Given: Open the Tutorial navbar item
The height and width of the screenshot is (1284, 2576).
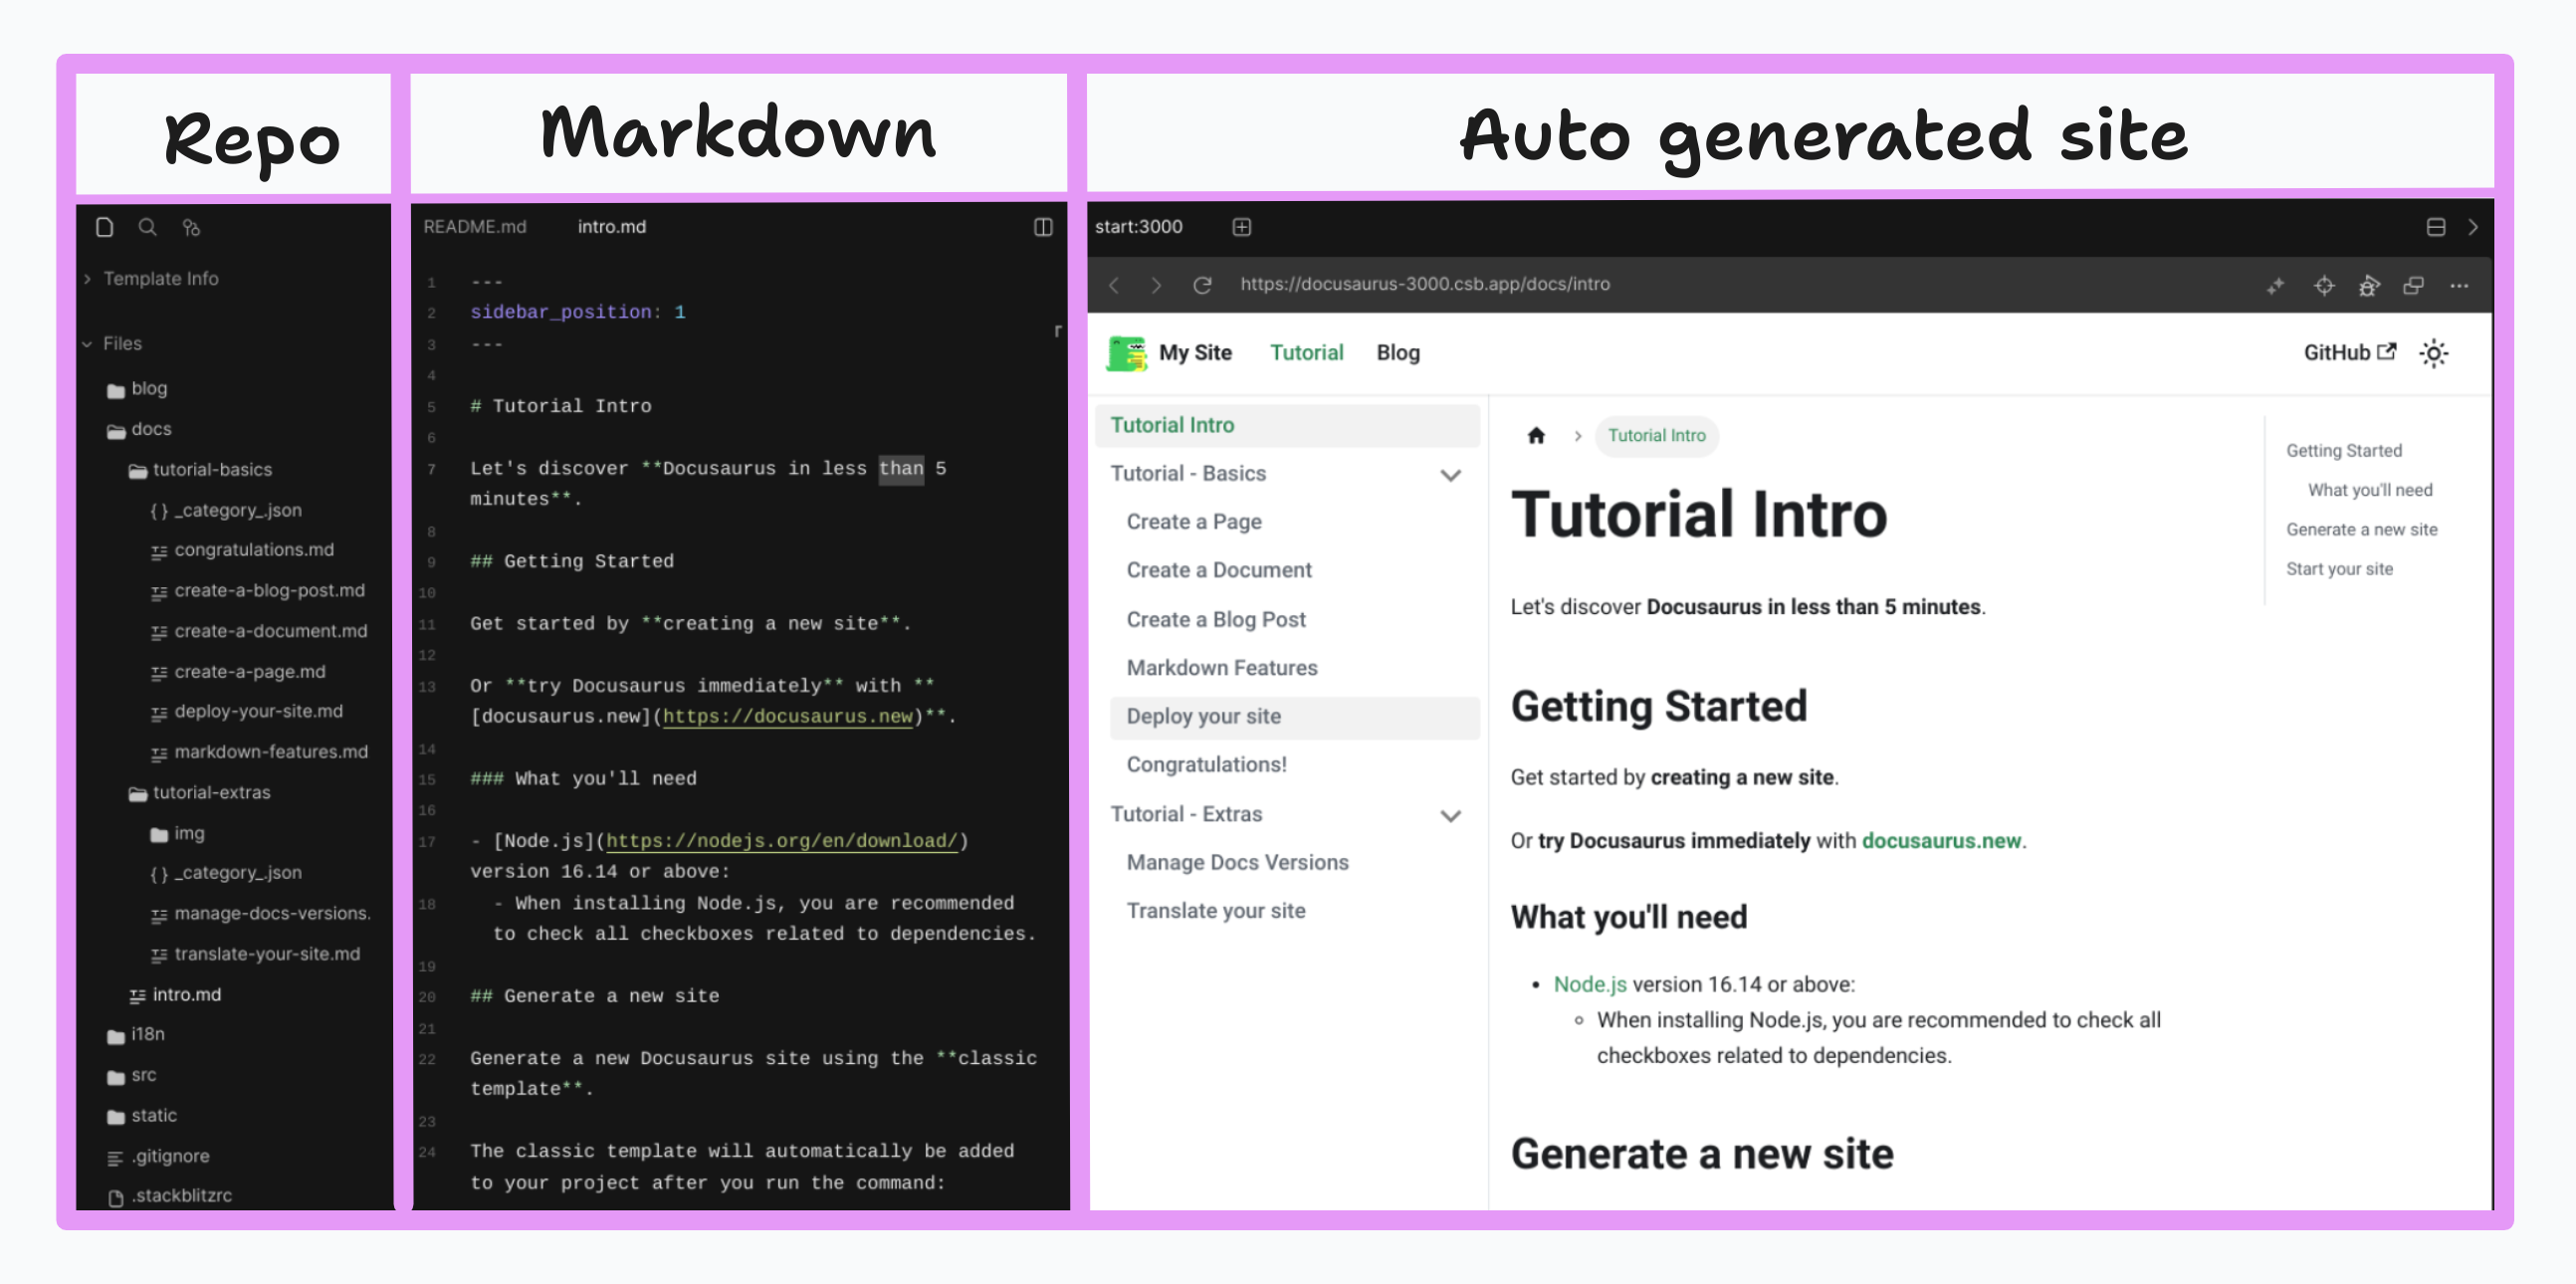Looking at the screenshot, I should point(1306,353).
